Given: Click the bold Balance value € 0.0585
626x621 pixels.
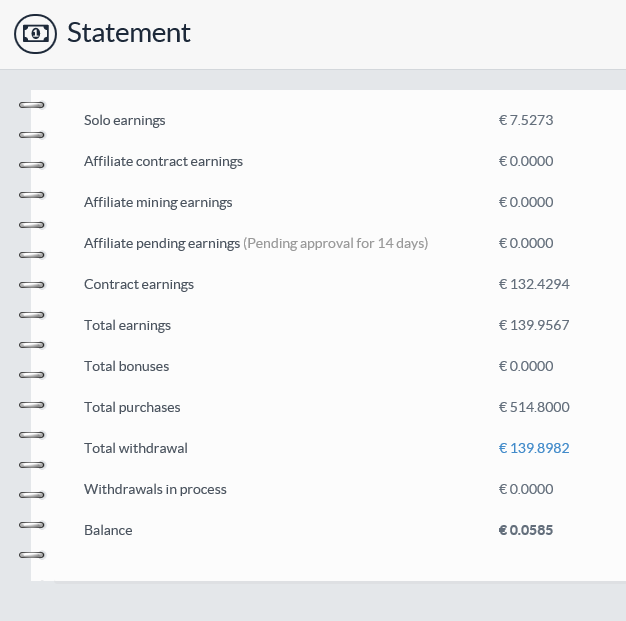Looking at the screenshot, I should coord(526,530).
